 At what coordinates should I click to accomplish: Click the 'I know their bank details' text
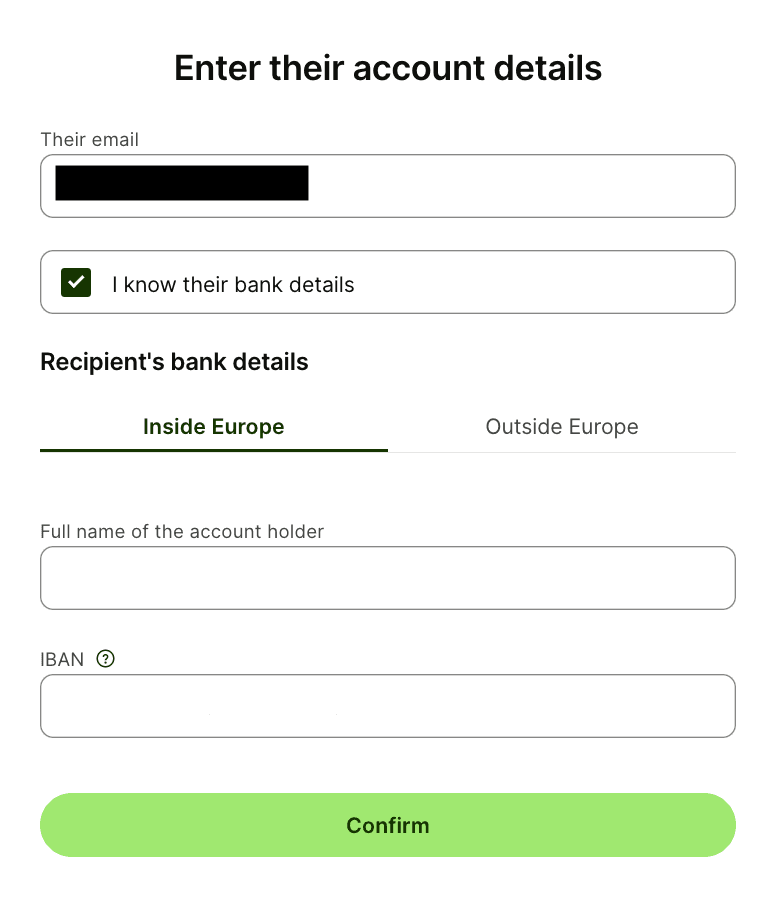[x=233, y=285]
